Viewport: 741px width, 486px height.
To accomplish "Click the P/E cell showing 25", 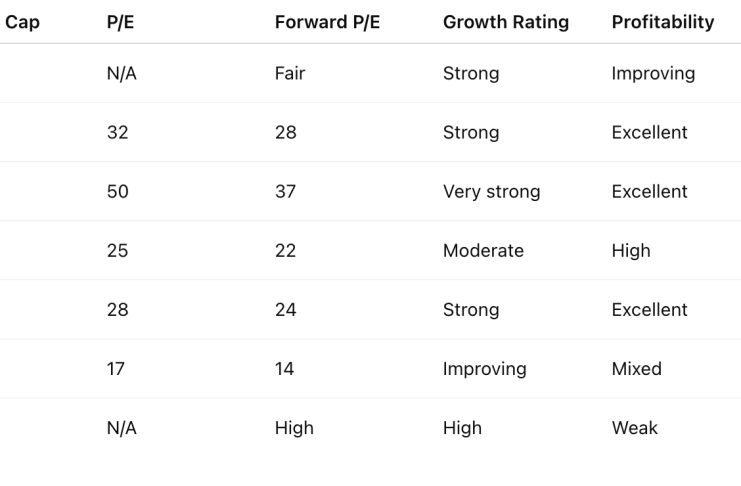I will click(117, 251).
